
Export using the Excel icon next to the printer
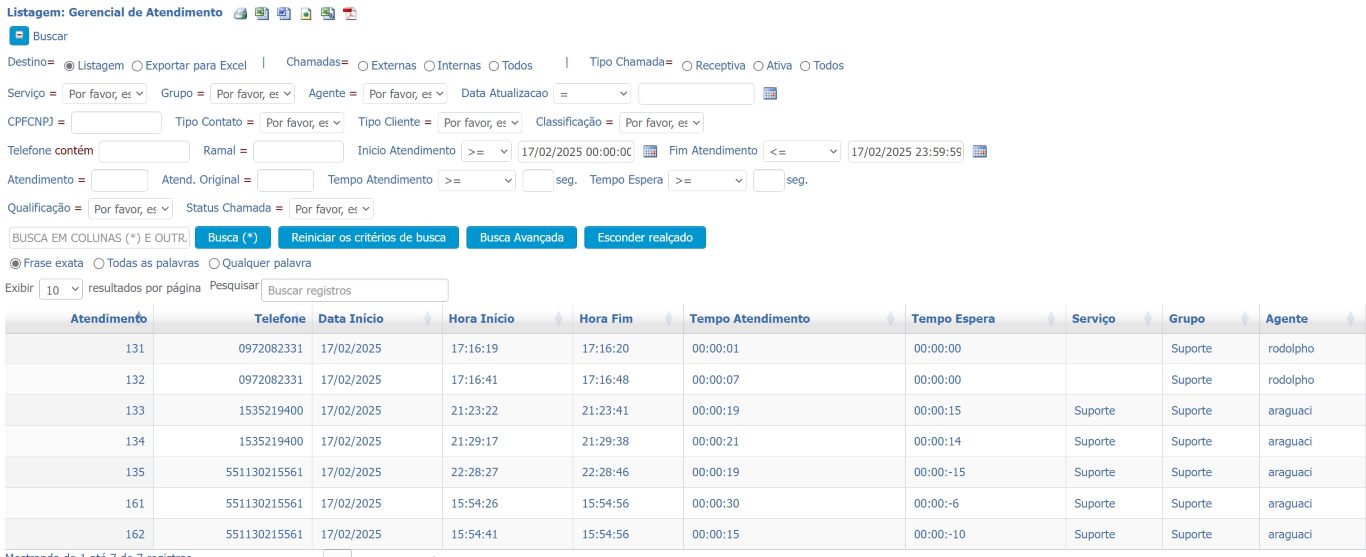pyautogui.click(x=261, y=14)
